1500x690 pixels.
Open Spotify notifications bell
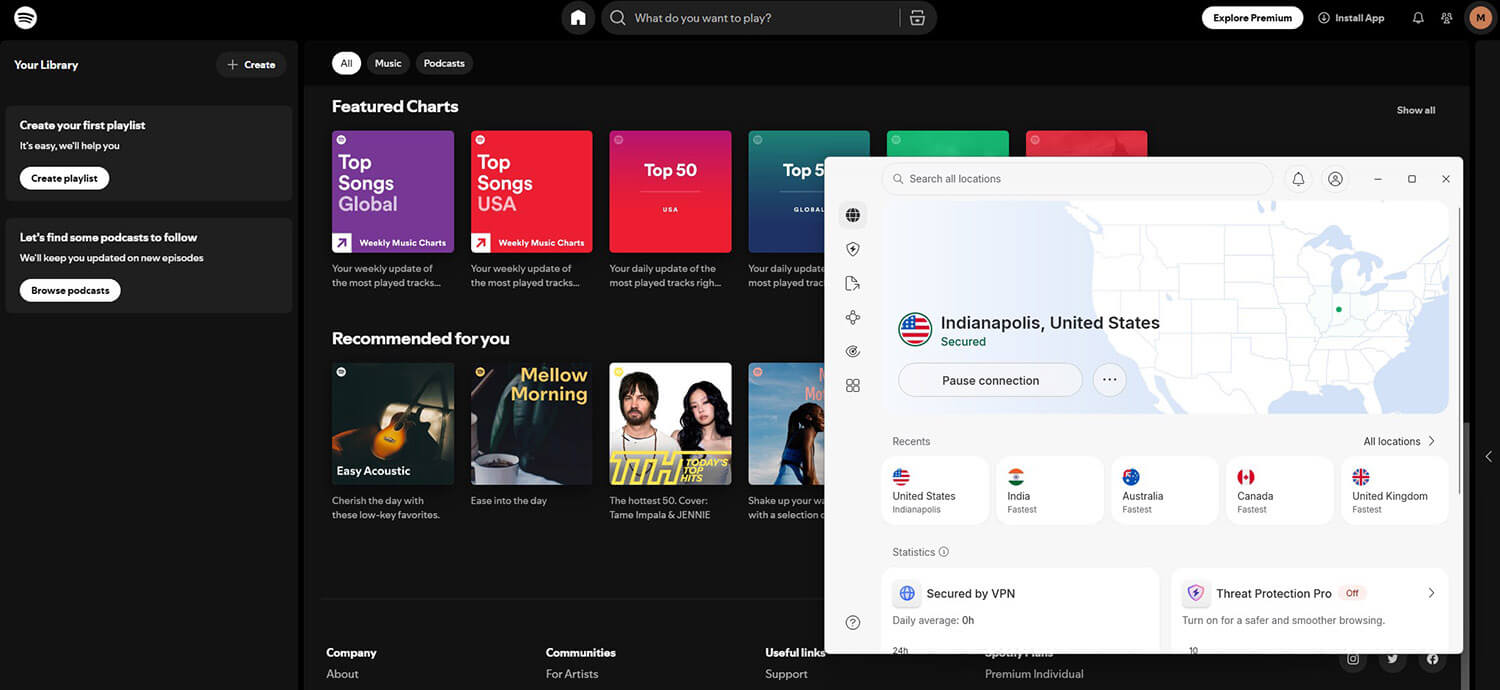point(1418,18)
